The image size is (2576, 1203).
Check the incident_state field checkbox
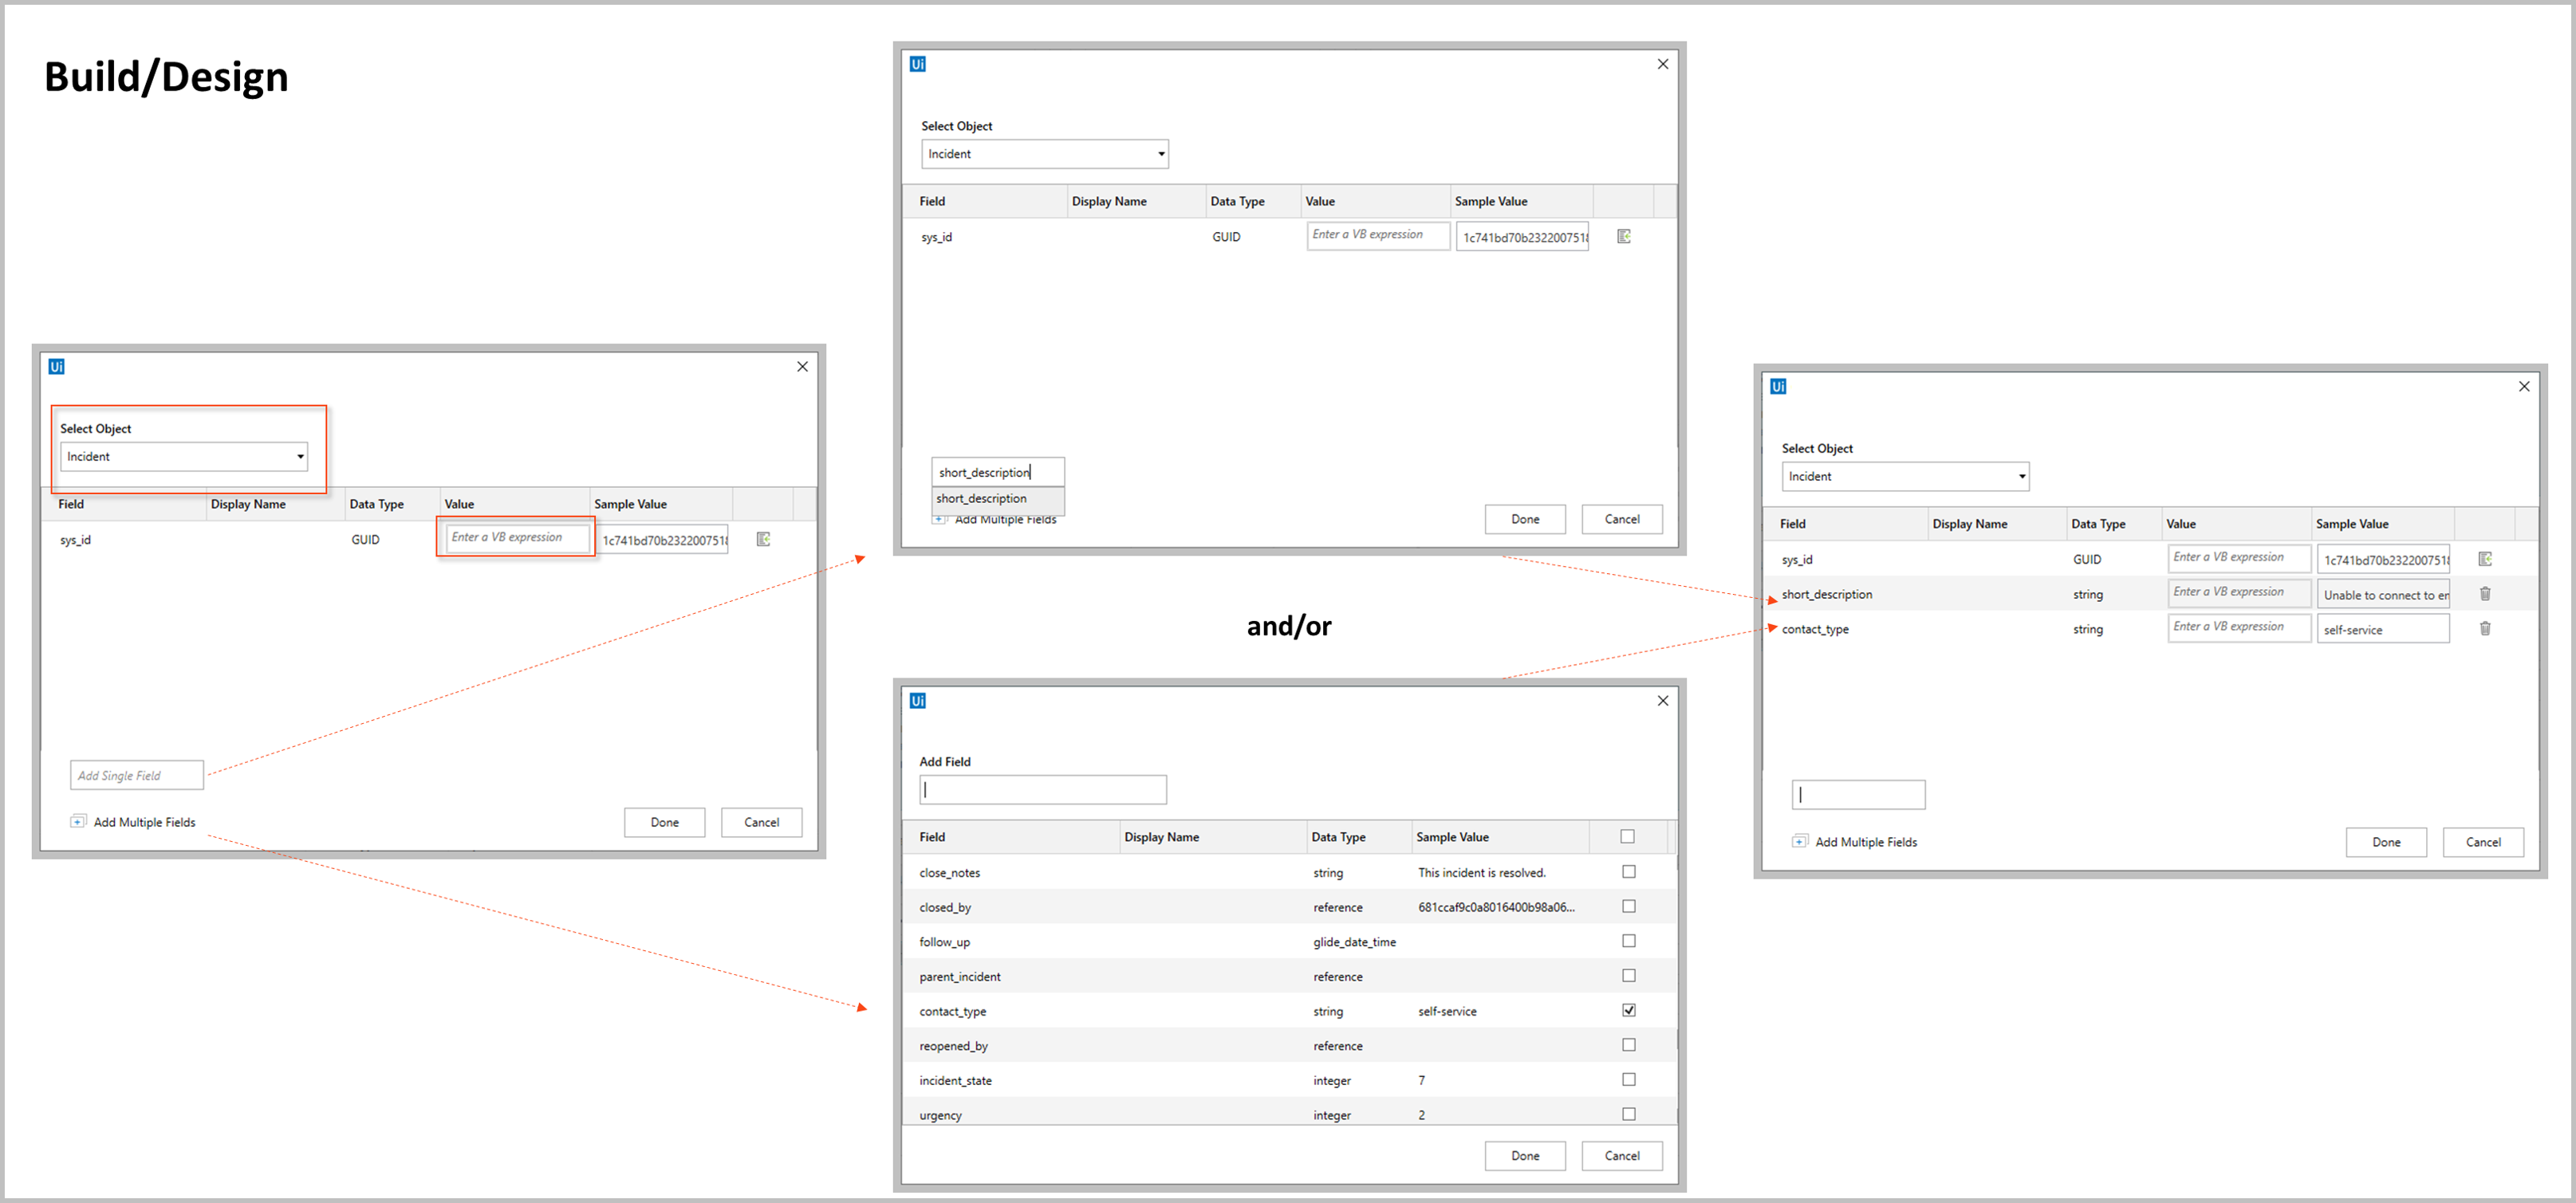point(1629,1080)
